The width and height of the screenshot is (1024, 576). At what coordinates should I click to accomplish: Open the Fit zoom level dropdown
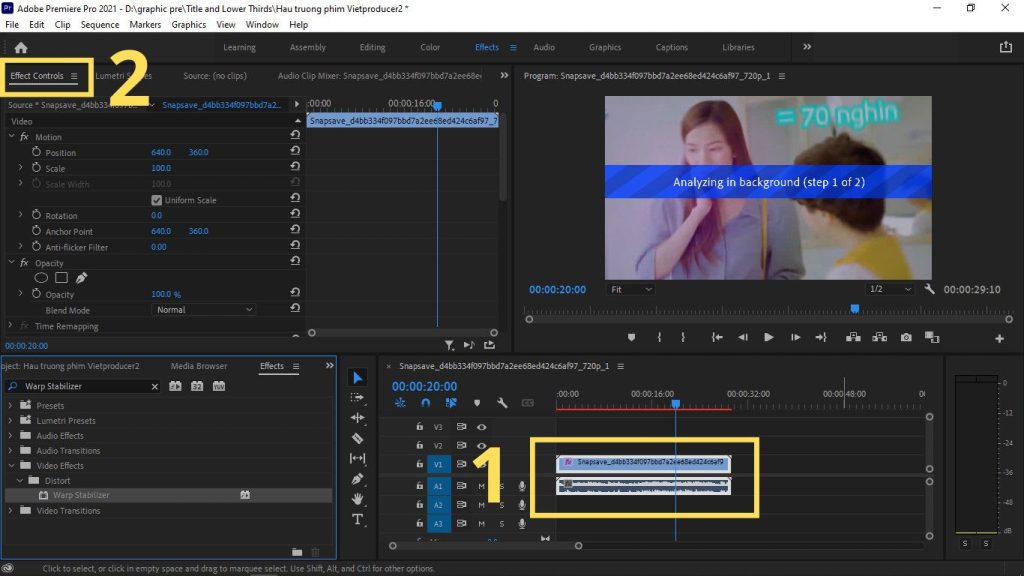(x=630, y=289)
